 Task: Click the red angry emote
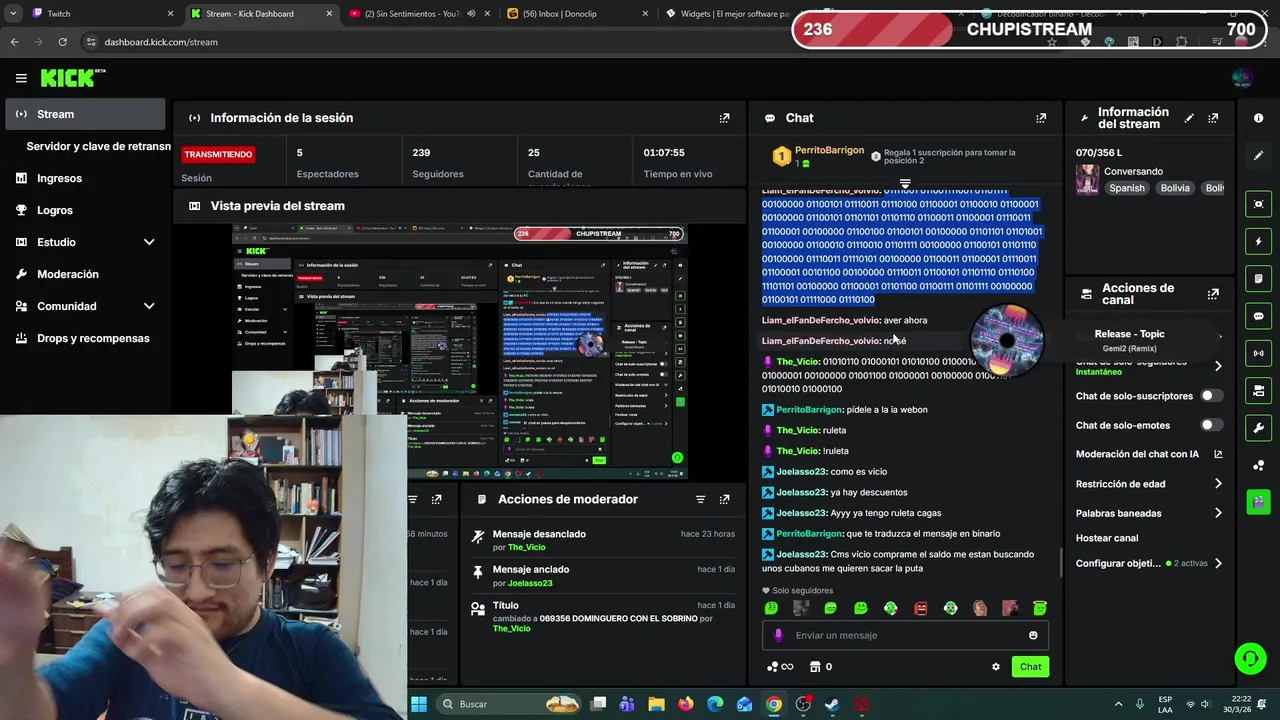click(x=920, y=608)
